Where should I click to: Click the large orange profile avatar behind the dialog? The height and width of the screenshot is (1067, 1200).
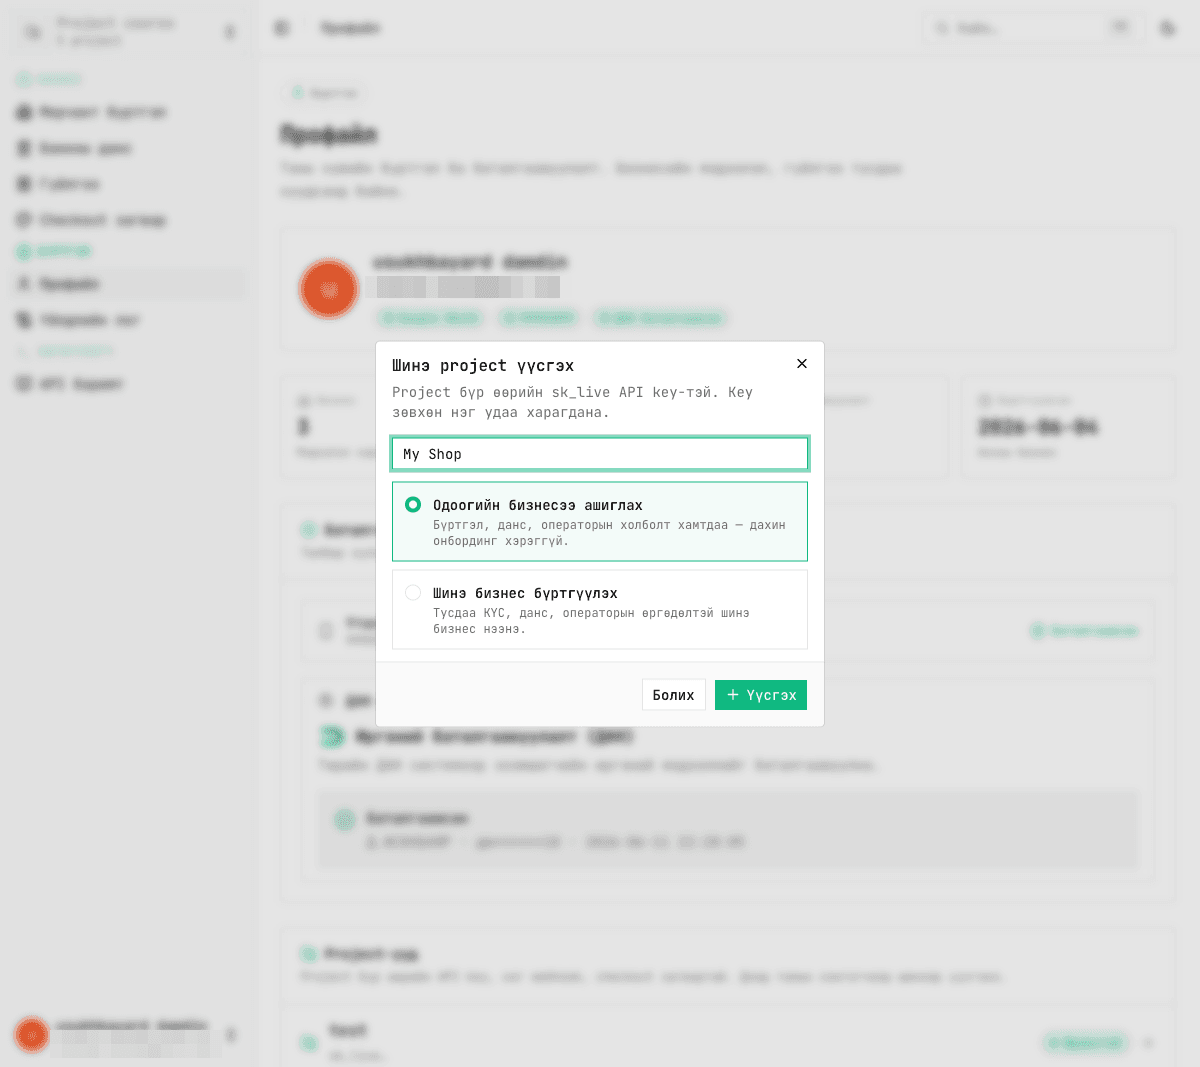click(329, 290)
